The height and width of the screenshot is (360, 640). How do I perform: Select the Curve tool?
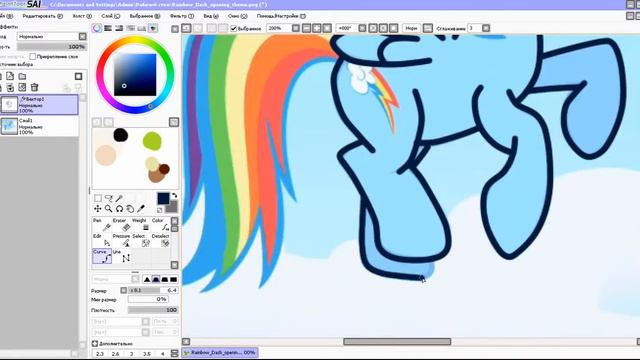point(102,256)
